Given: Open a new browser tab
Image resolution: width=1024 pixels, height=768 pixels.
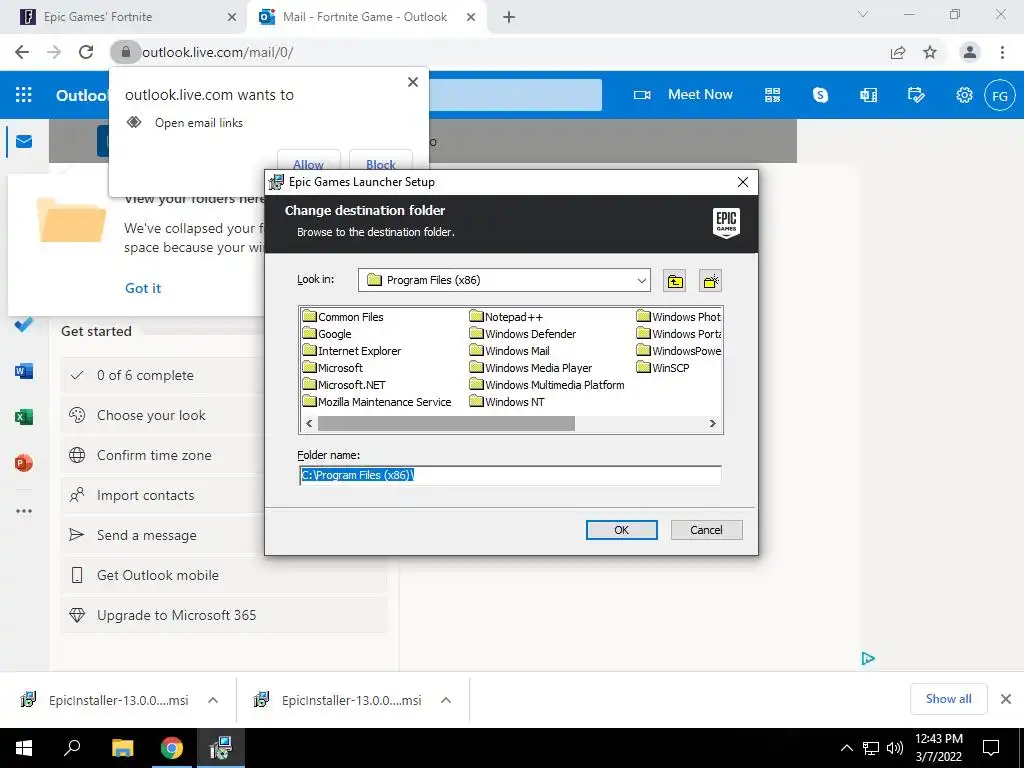Looking at the screenshot, I should click(509, 17).
